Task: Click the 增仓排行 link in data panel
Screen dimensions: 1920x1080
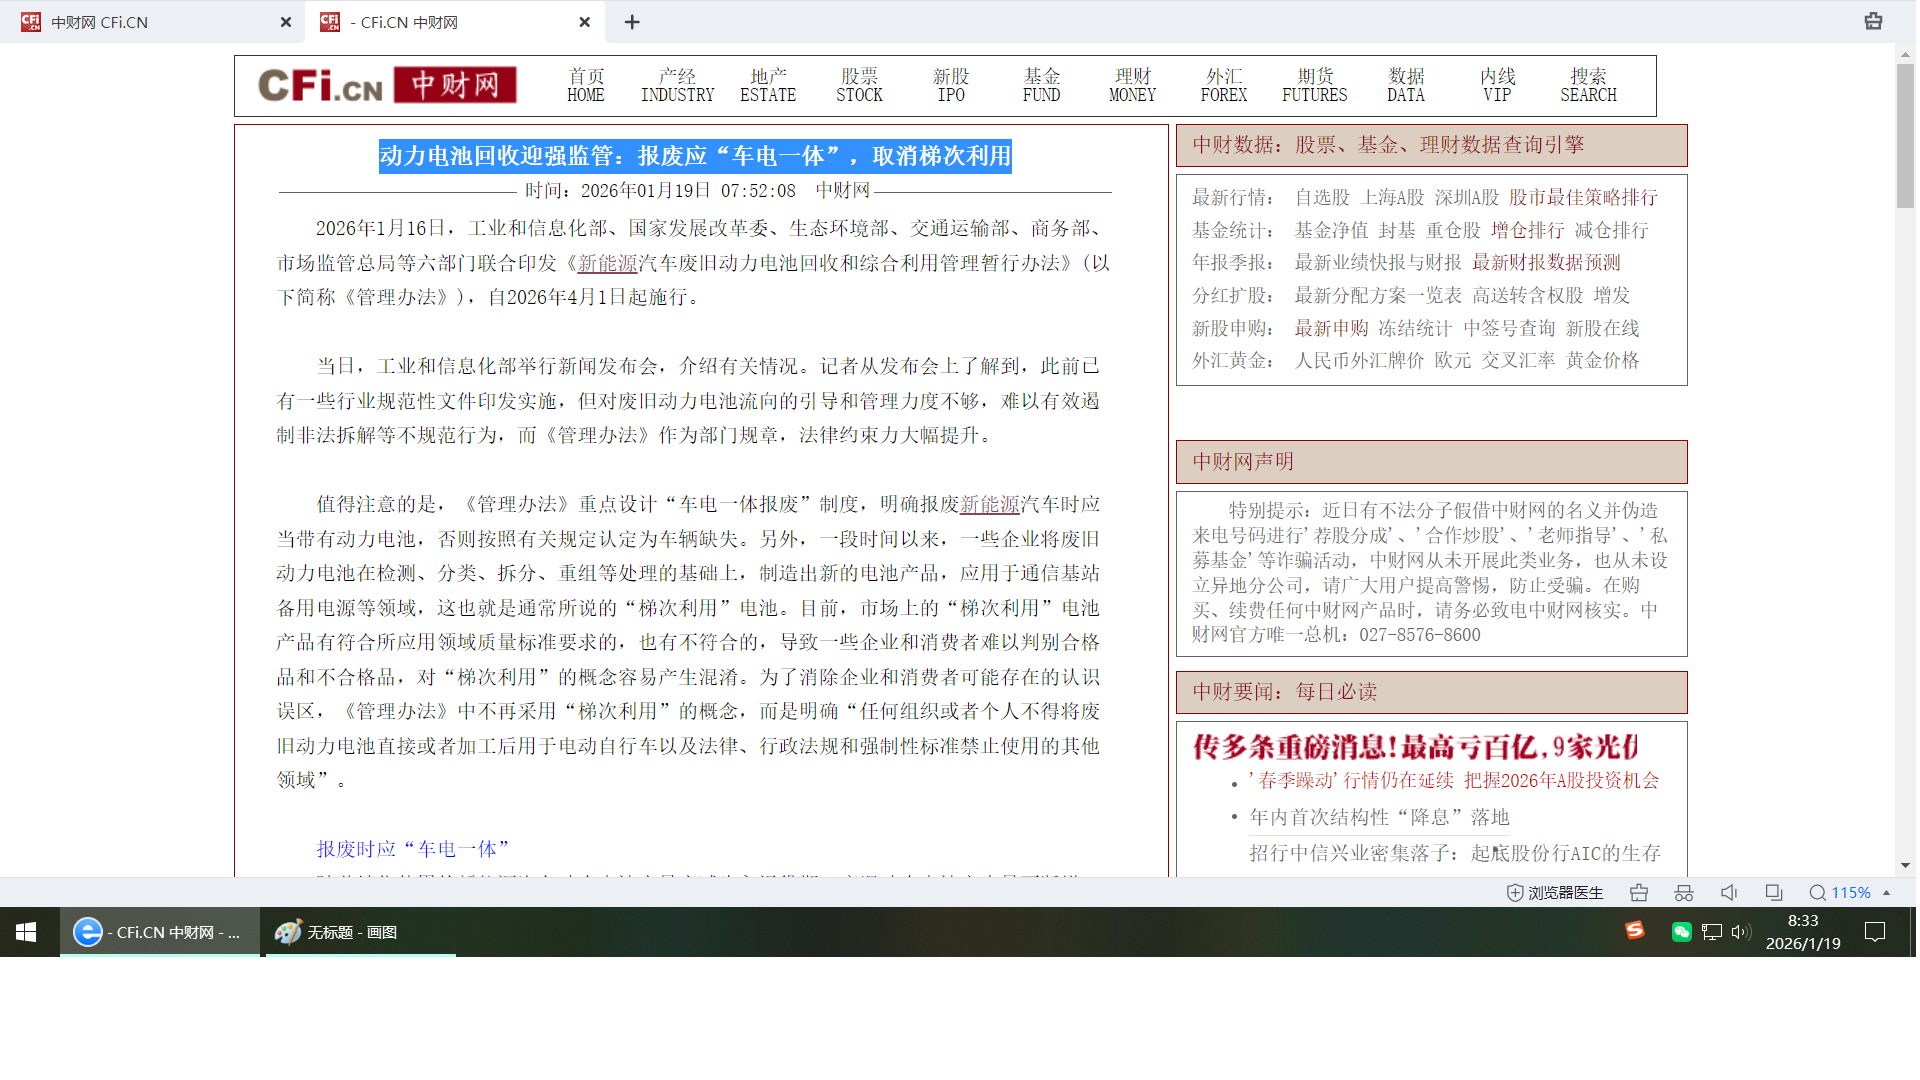Action: (x=1527, y=230)
